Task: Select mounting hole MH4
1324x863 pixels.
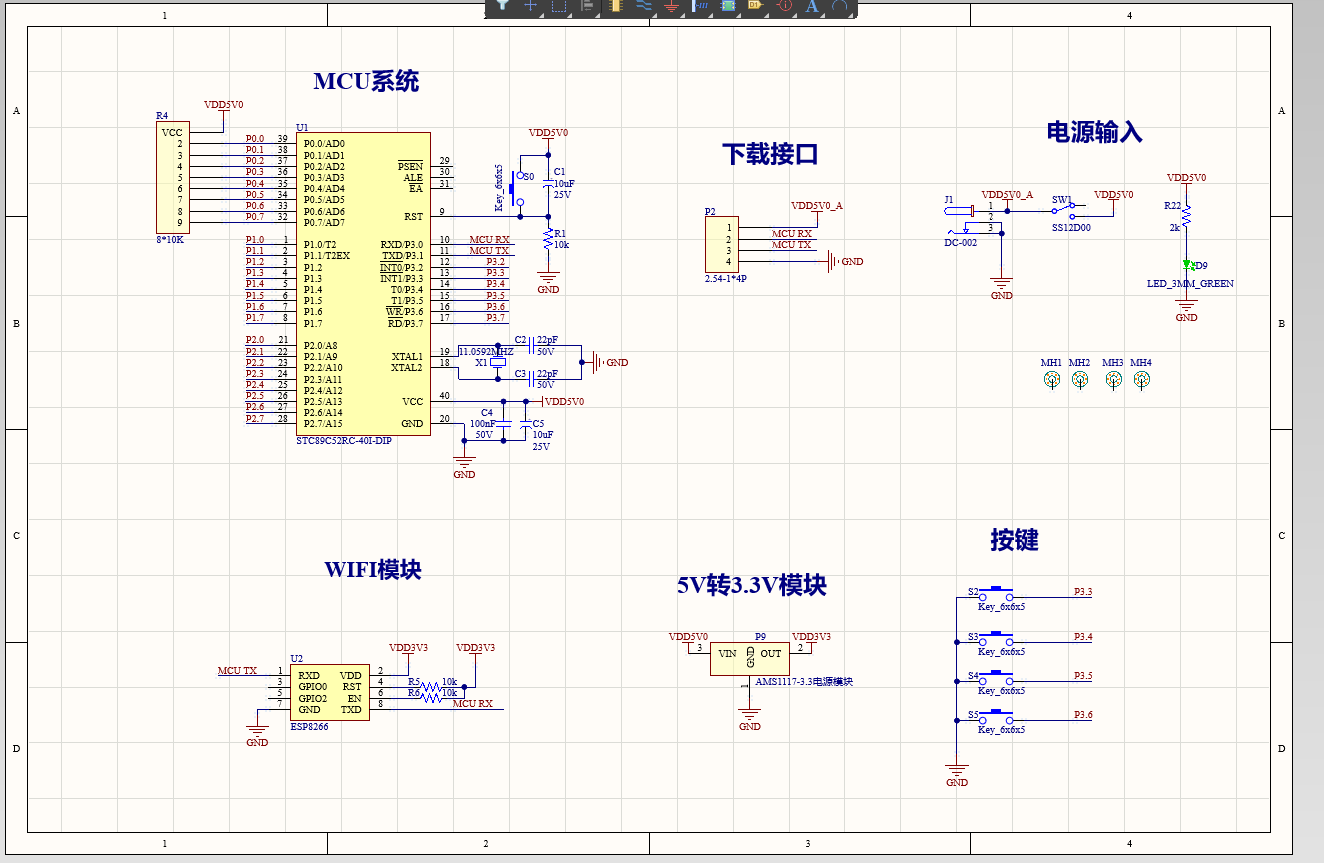Action: click(x=1142, y=380)
